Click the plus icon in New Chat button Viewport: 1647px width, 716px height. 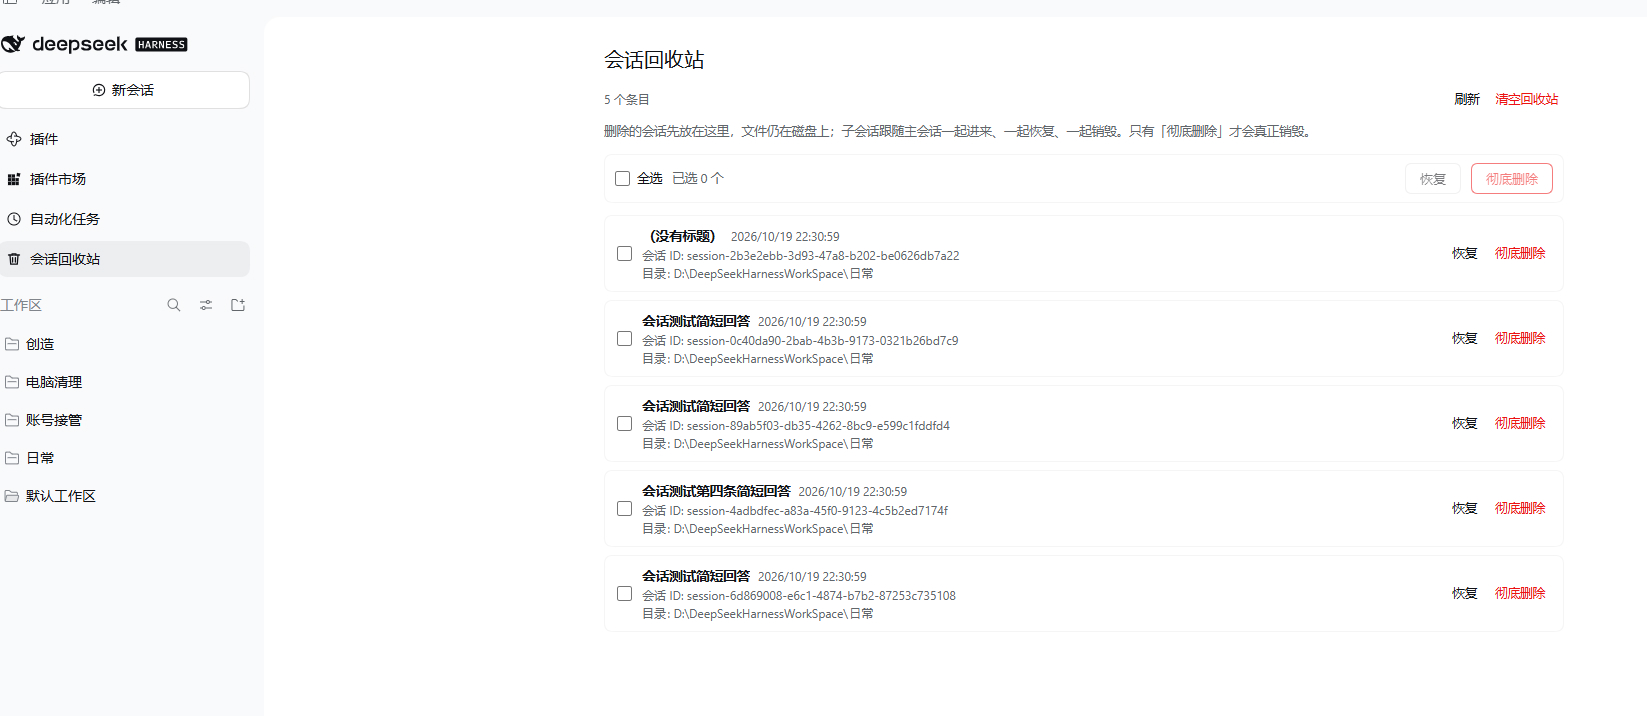[x=99, y=90]
